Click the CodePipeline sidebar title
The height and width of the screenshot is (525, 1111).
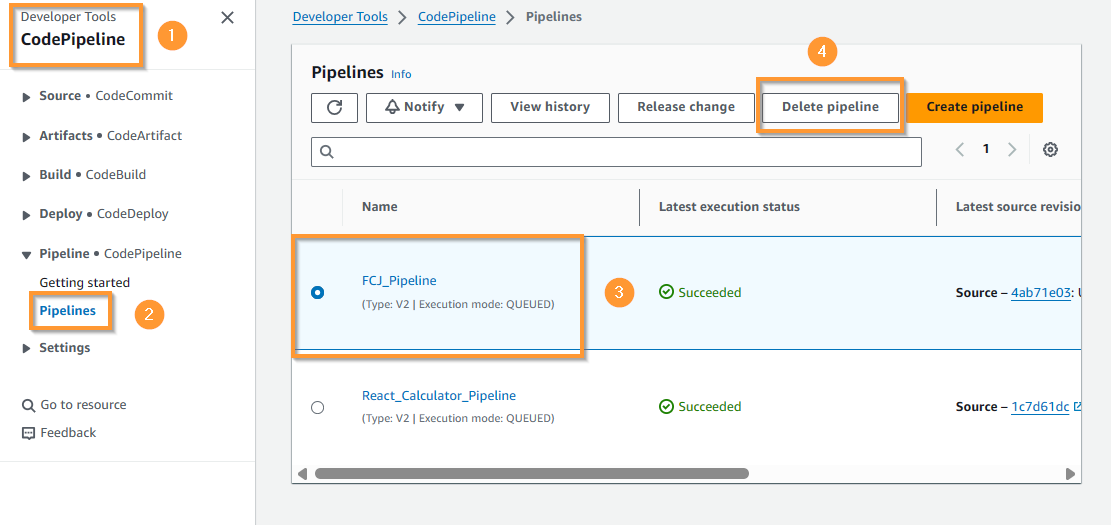73,40
